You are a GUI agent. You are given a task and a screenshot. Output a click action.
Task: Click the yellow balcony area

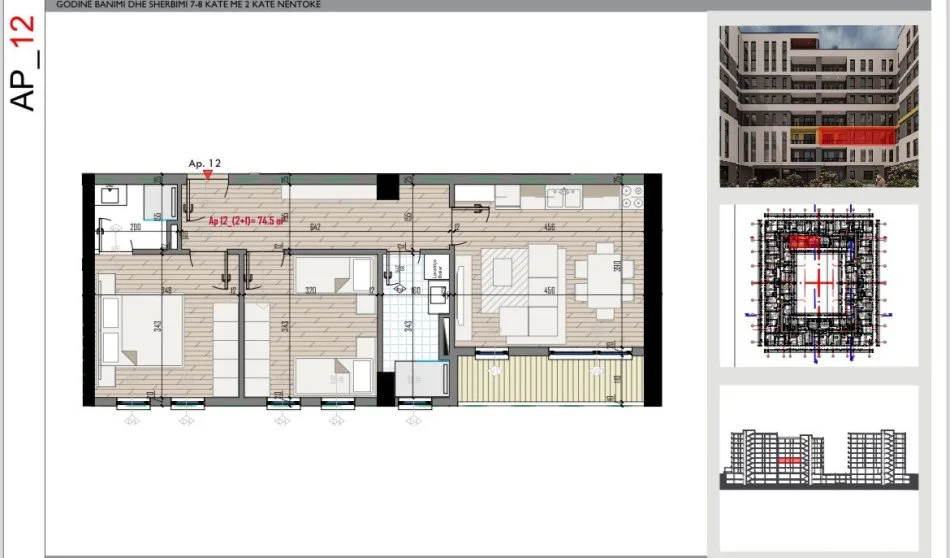click(541, 382)
